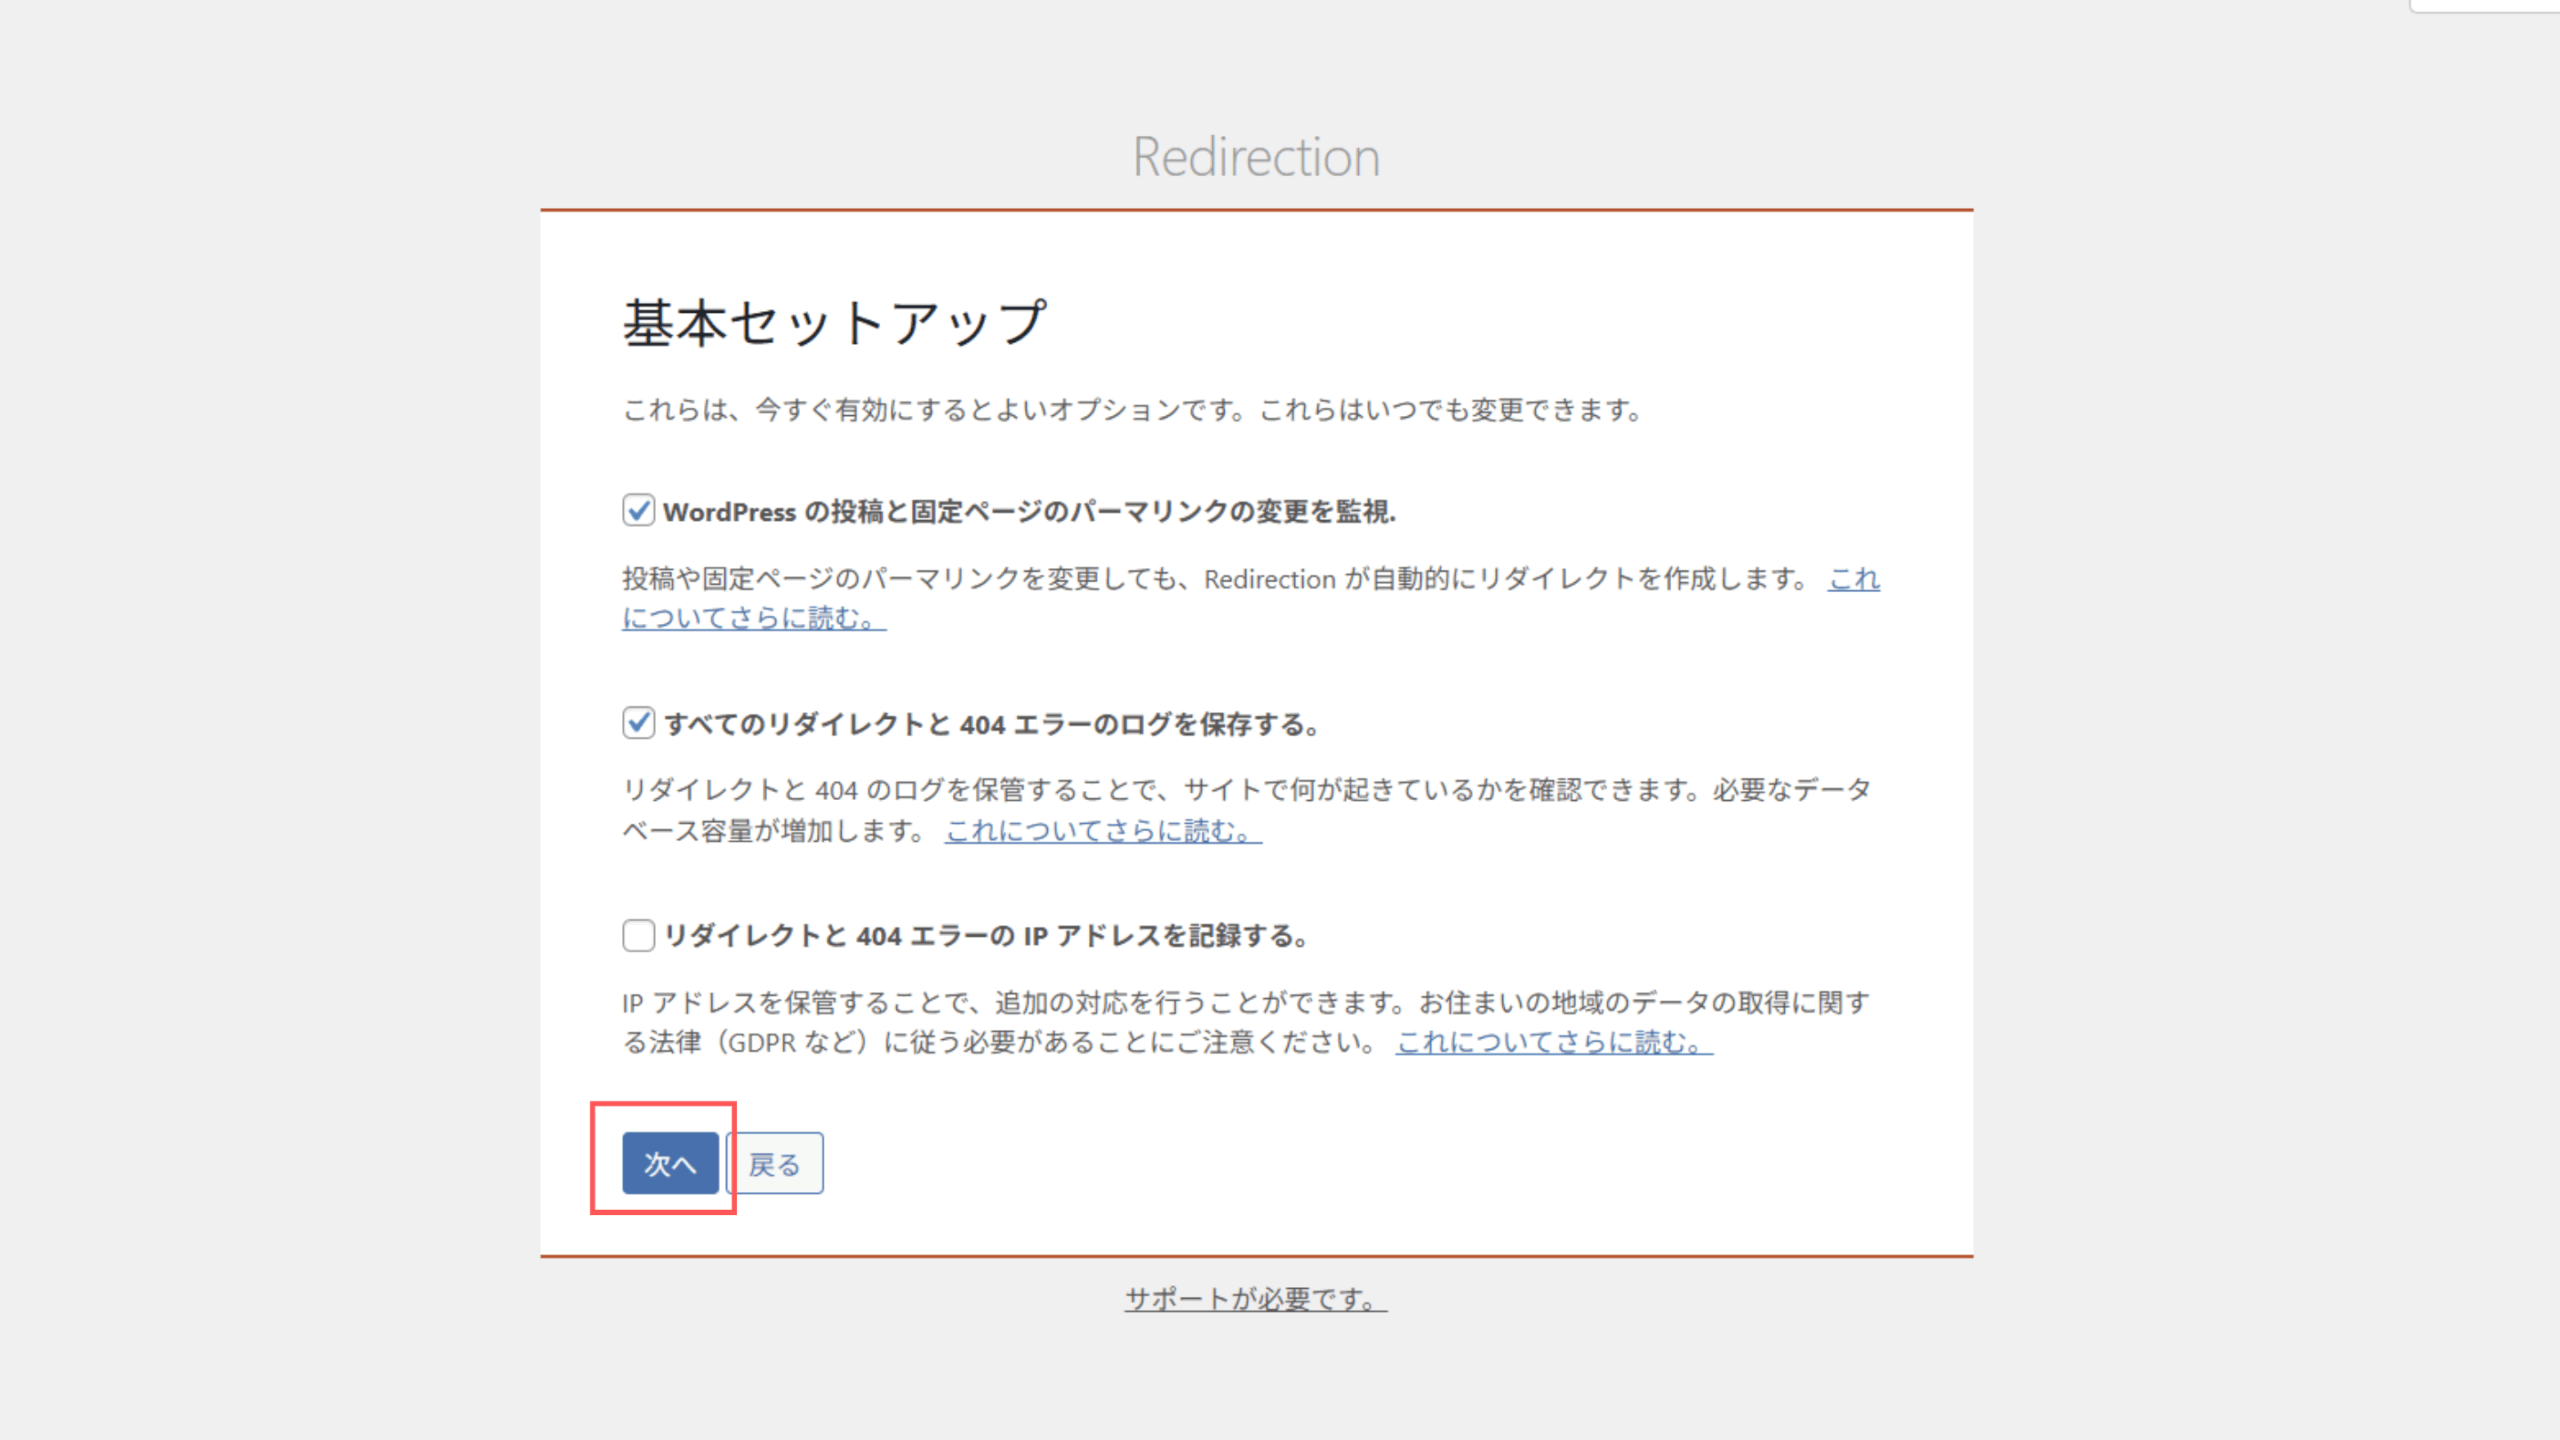2560x1440 pixels.
Task: Click the Redirection page title
Action: [x=1256, y=157]
